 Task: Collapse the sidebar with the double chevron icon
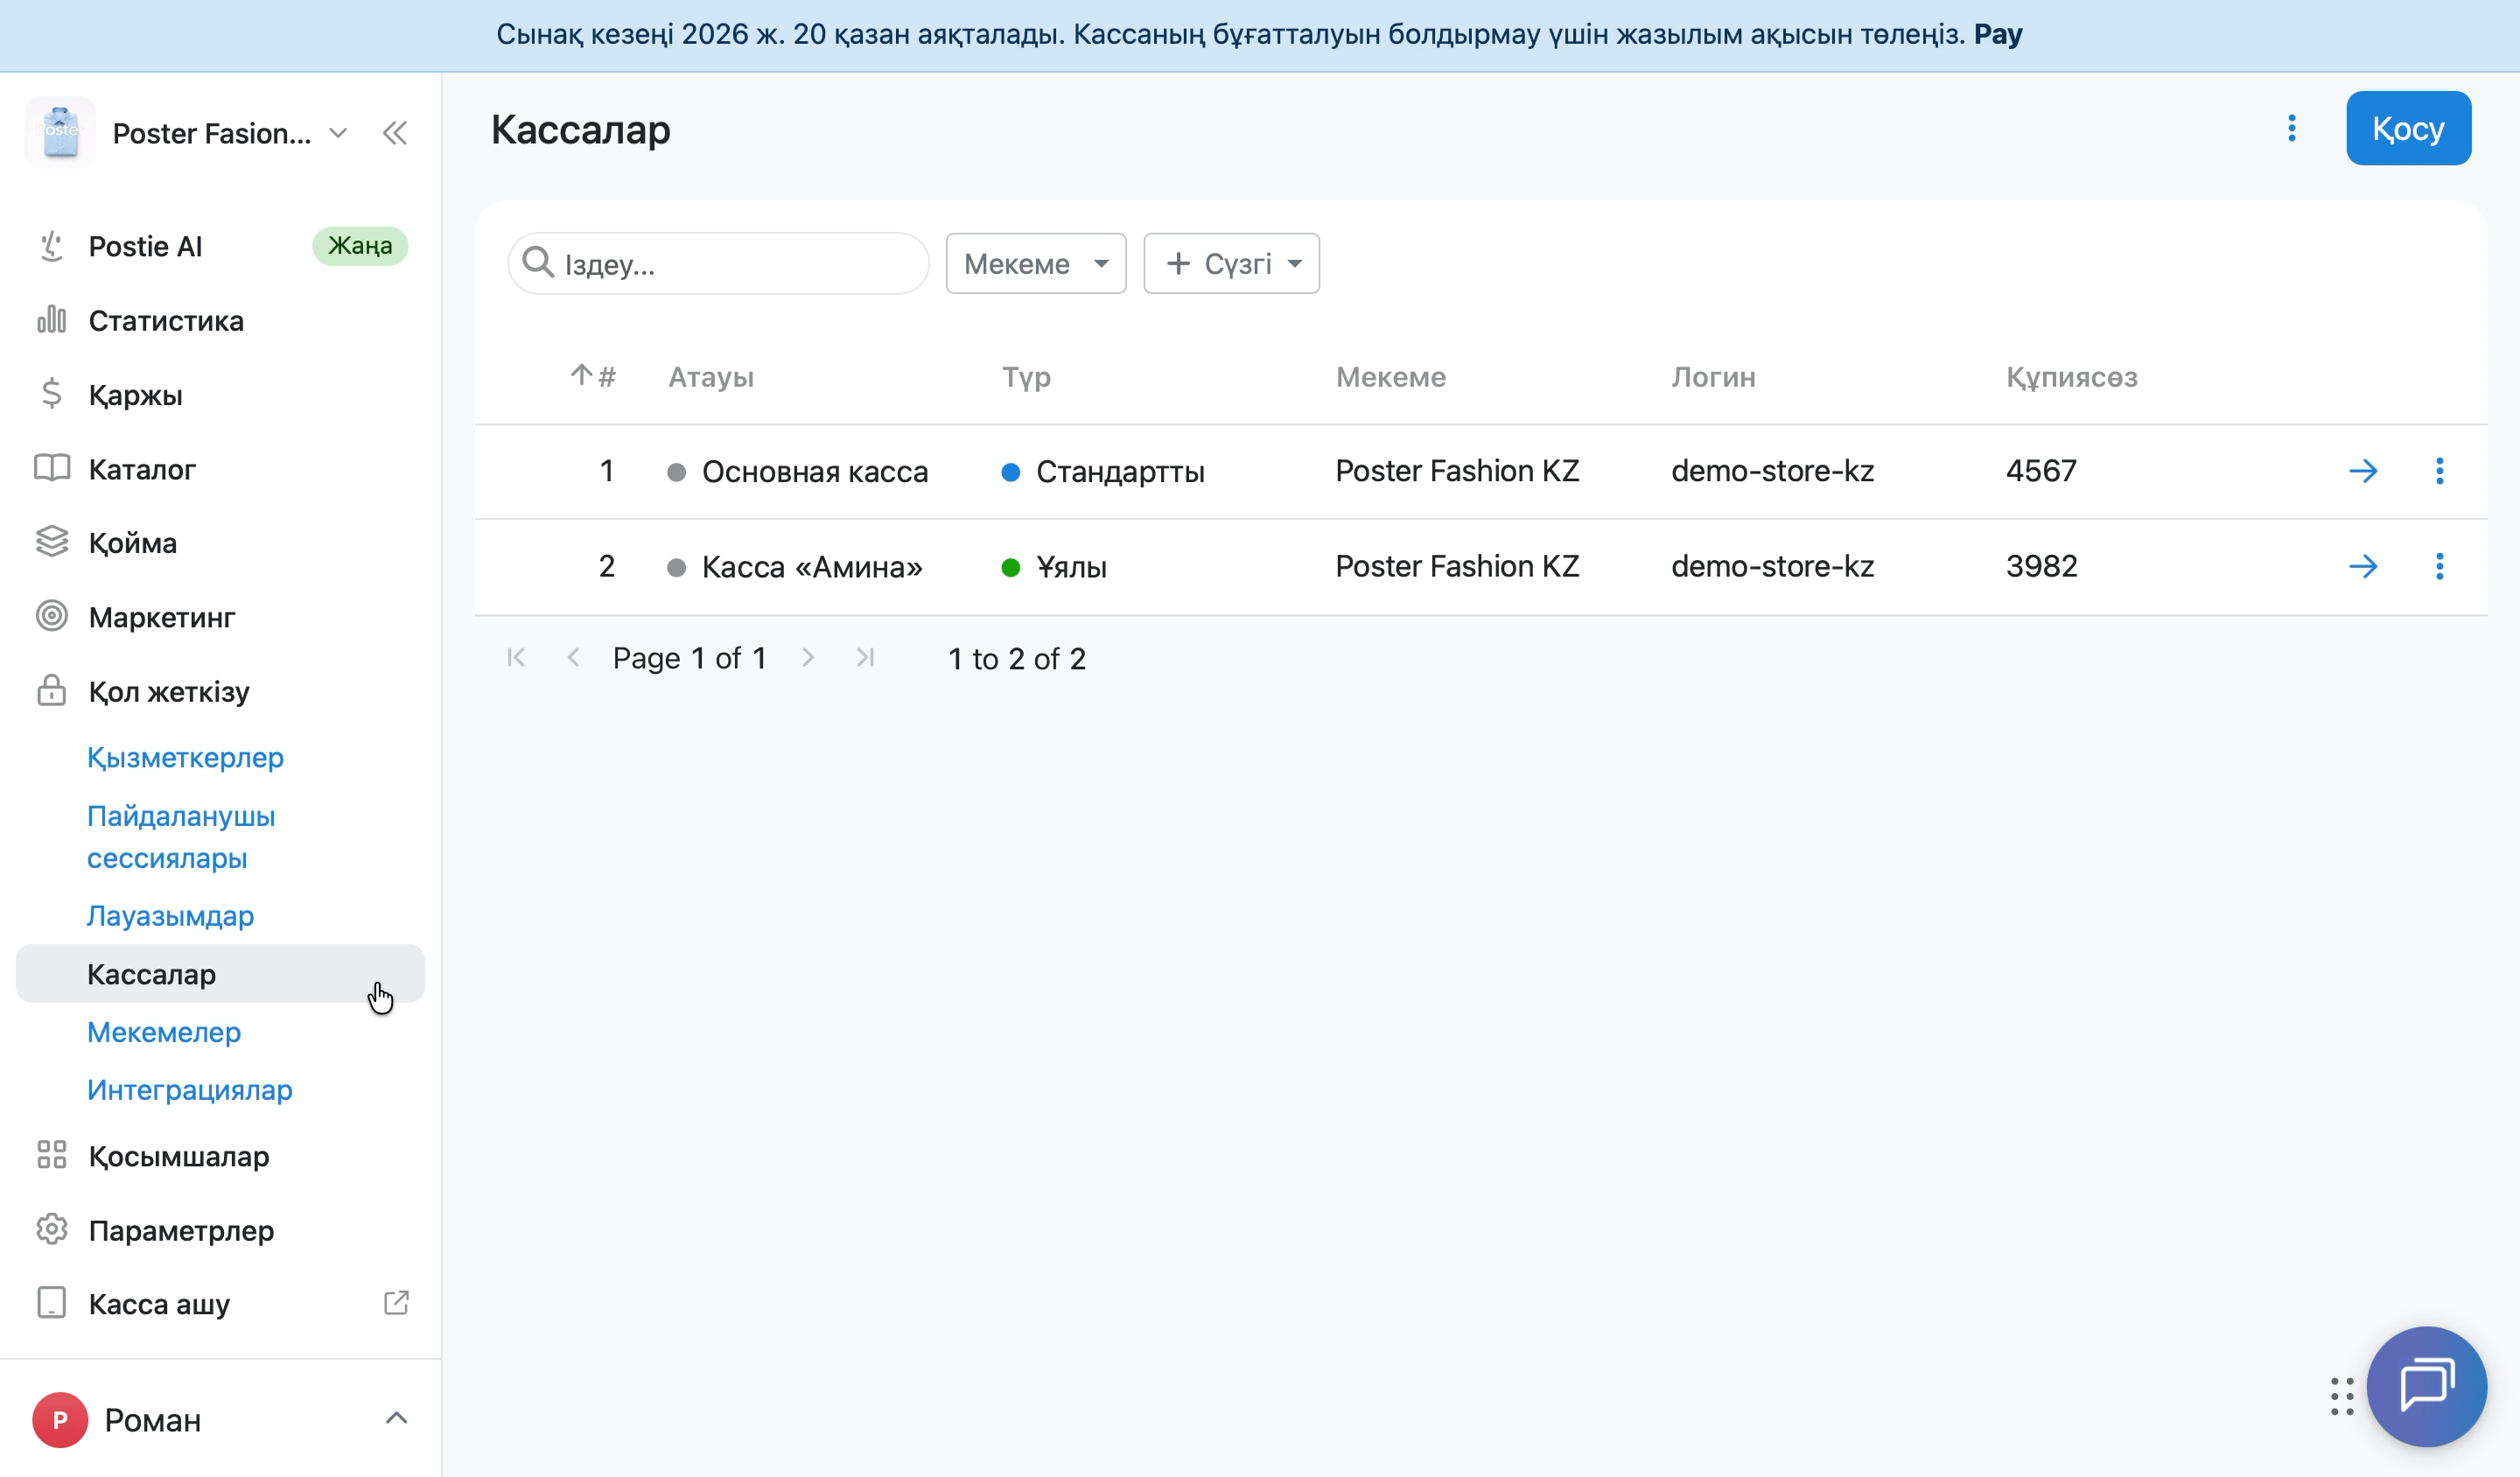tap(395, 133)
